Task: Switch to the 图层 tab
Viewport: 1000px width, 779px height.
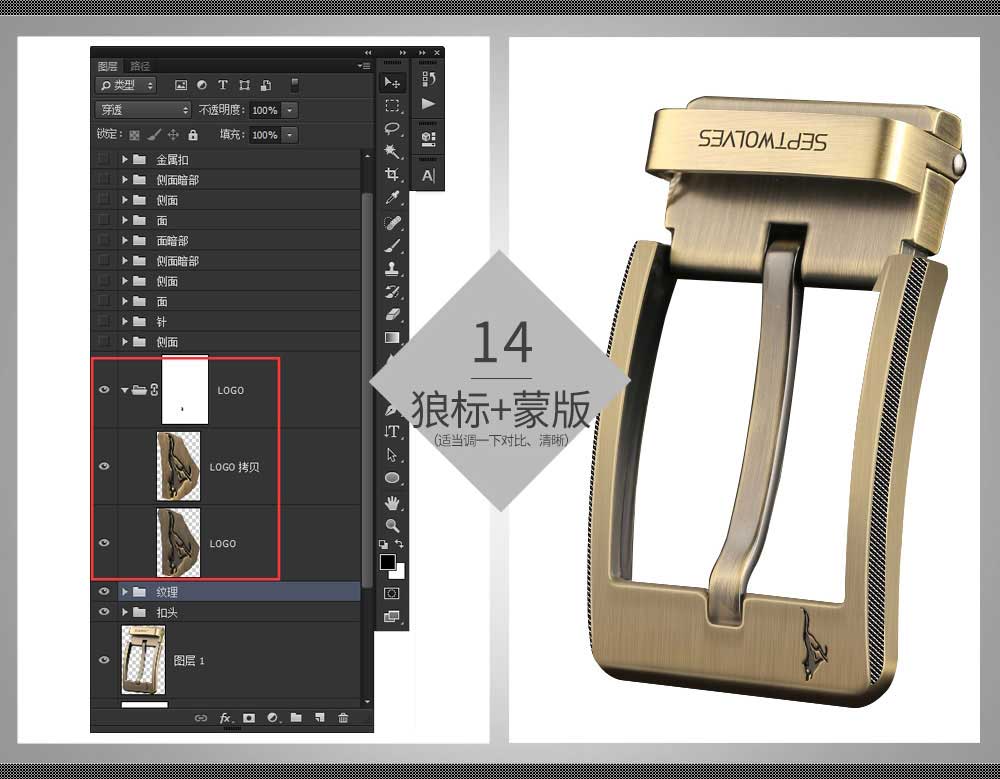Action: (x=108, y=66)
